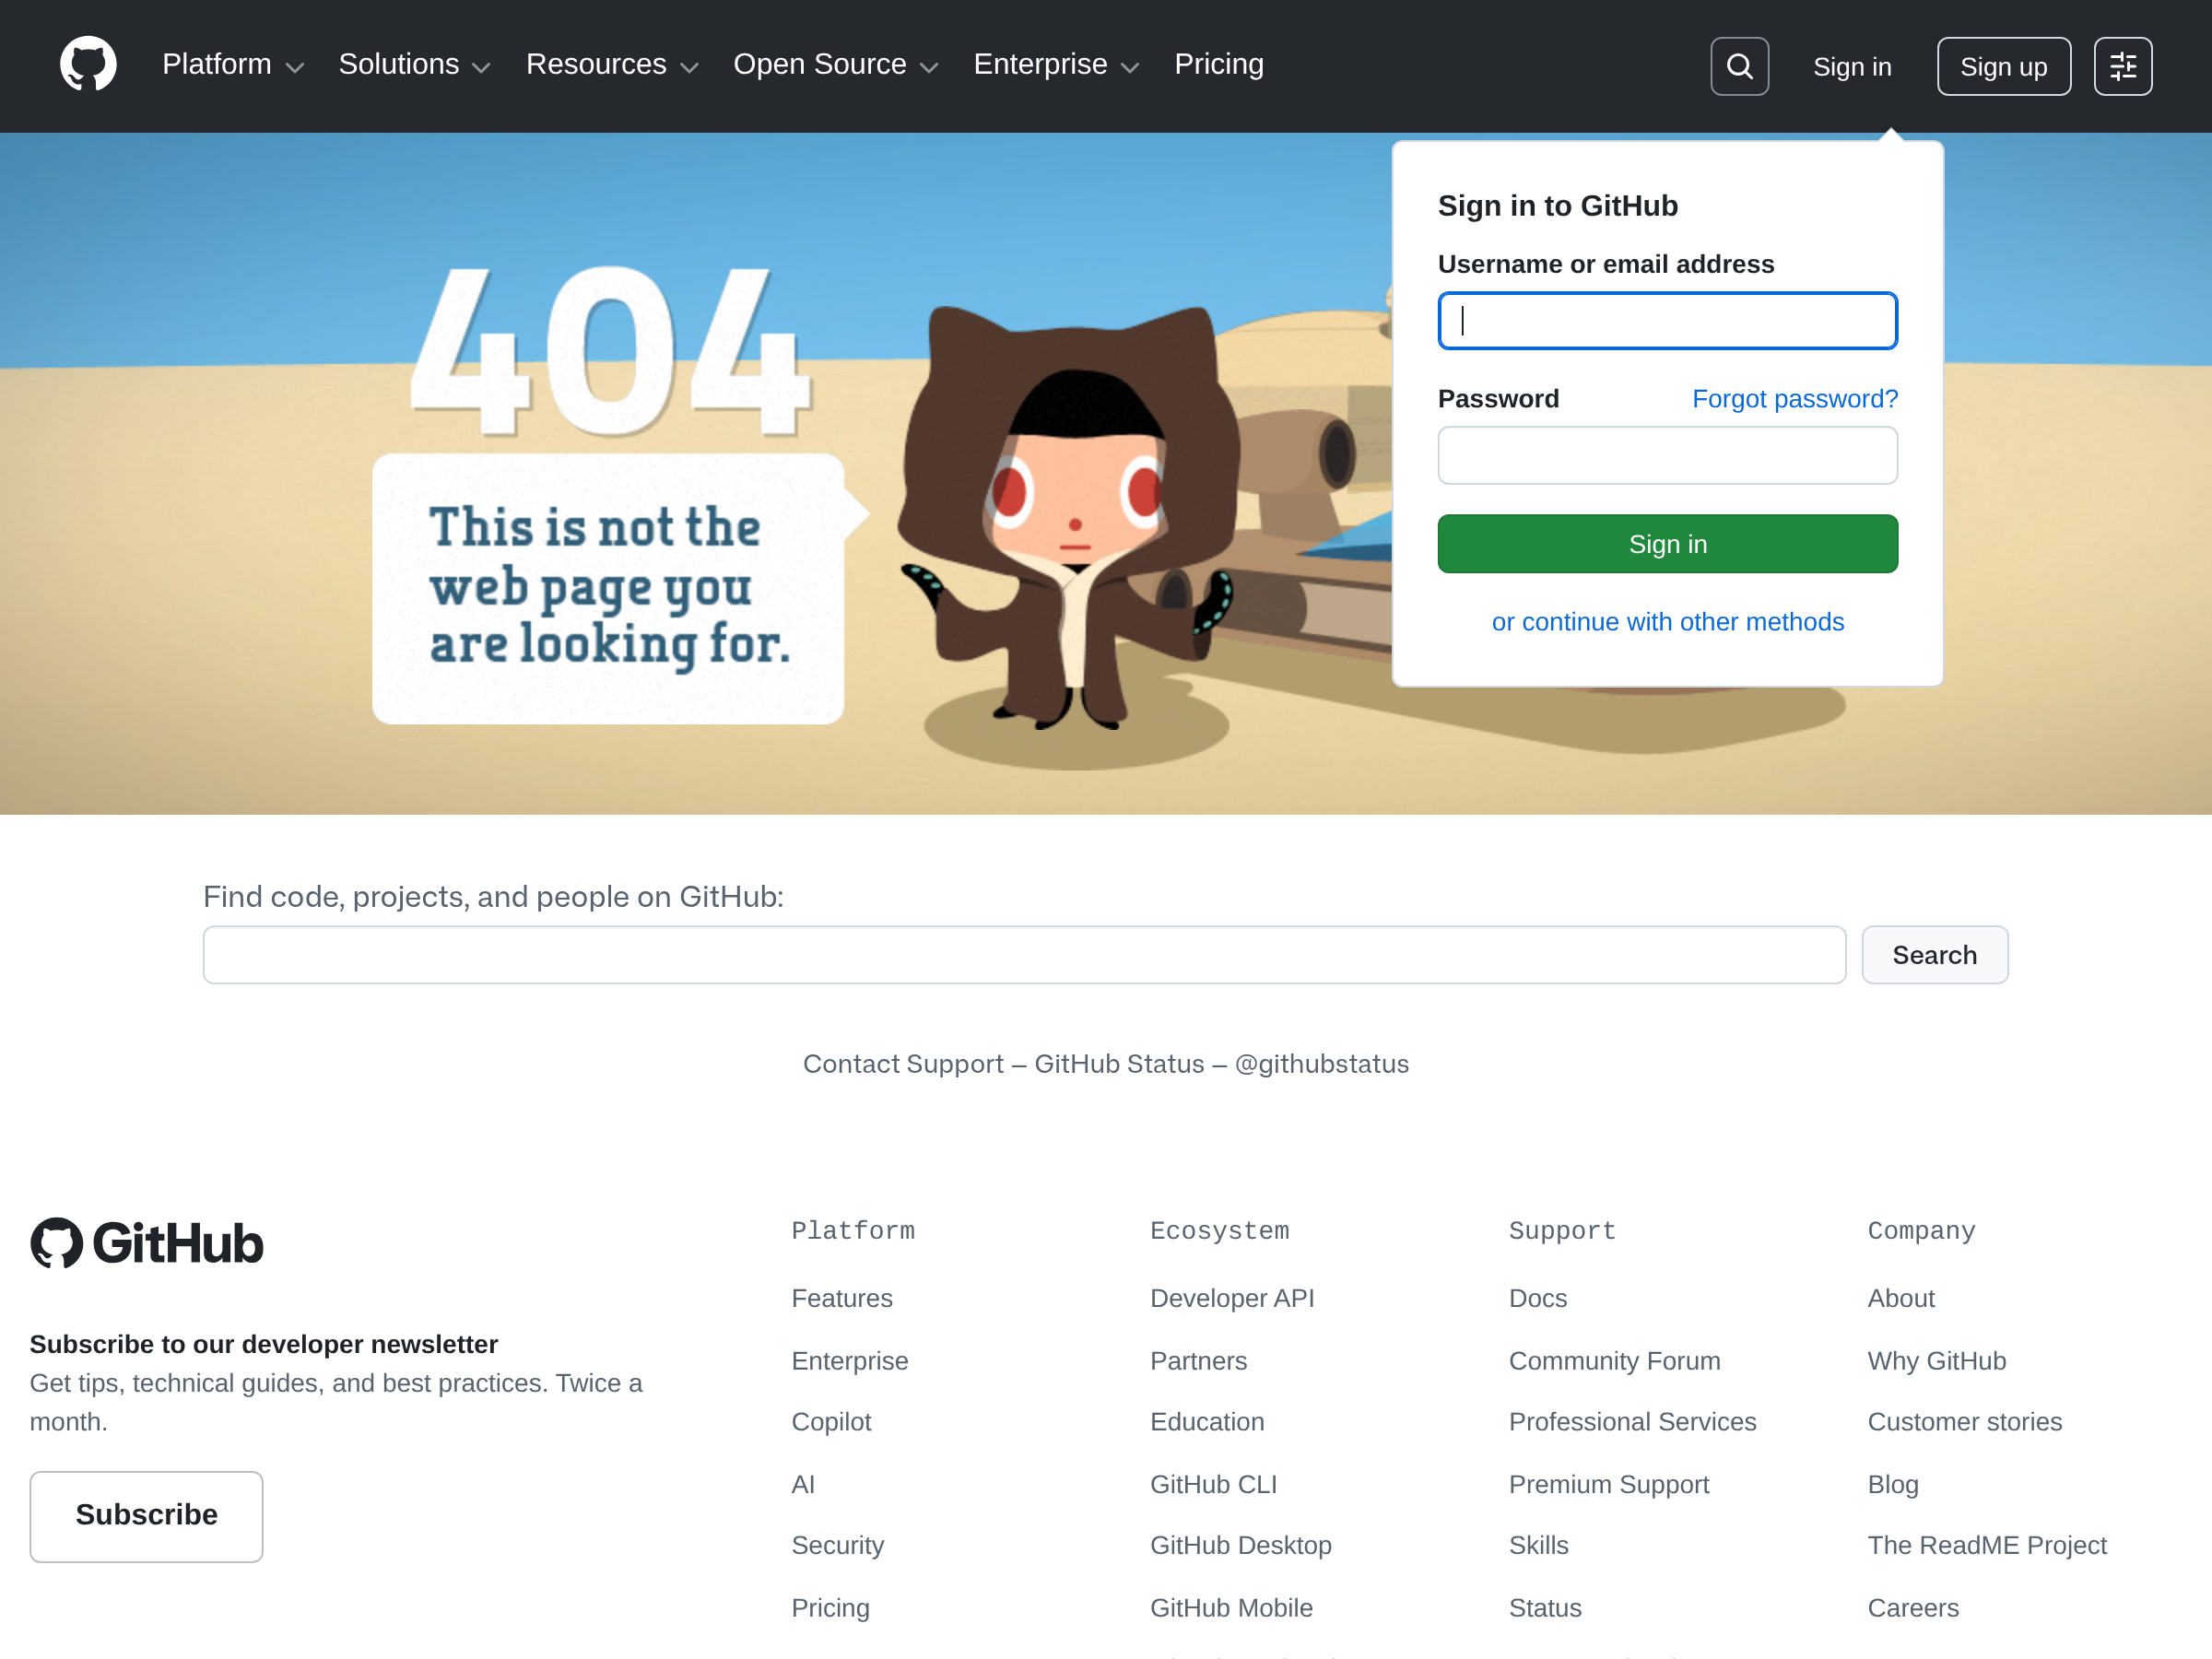Viewport: 2212px width, 1659px height.
Task: Subscribe to the developer newsletter
Action: 147,1516
